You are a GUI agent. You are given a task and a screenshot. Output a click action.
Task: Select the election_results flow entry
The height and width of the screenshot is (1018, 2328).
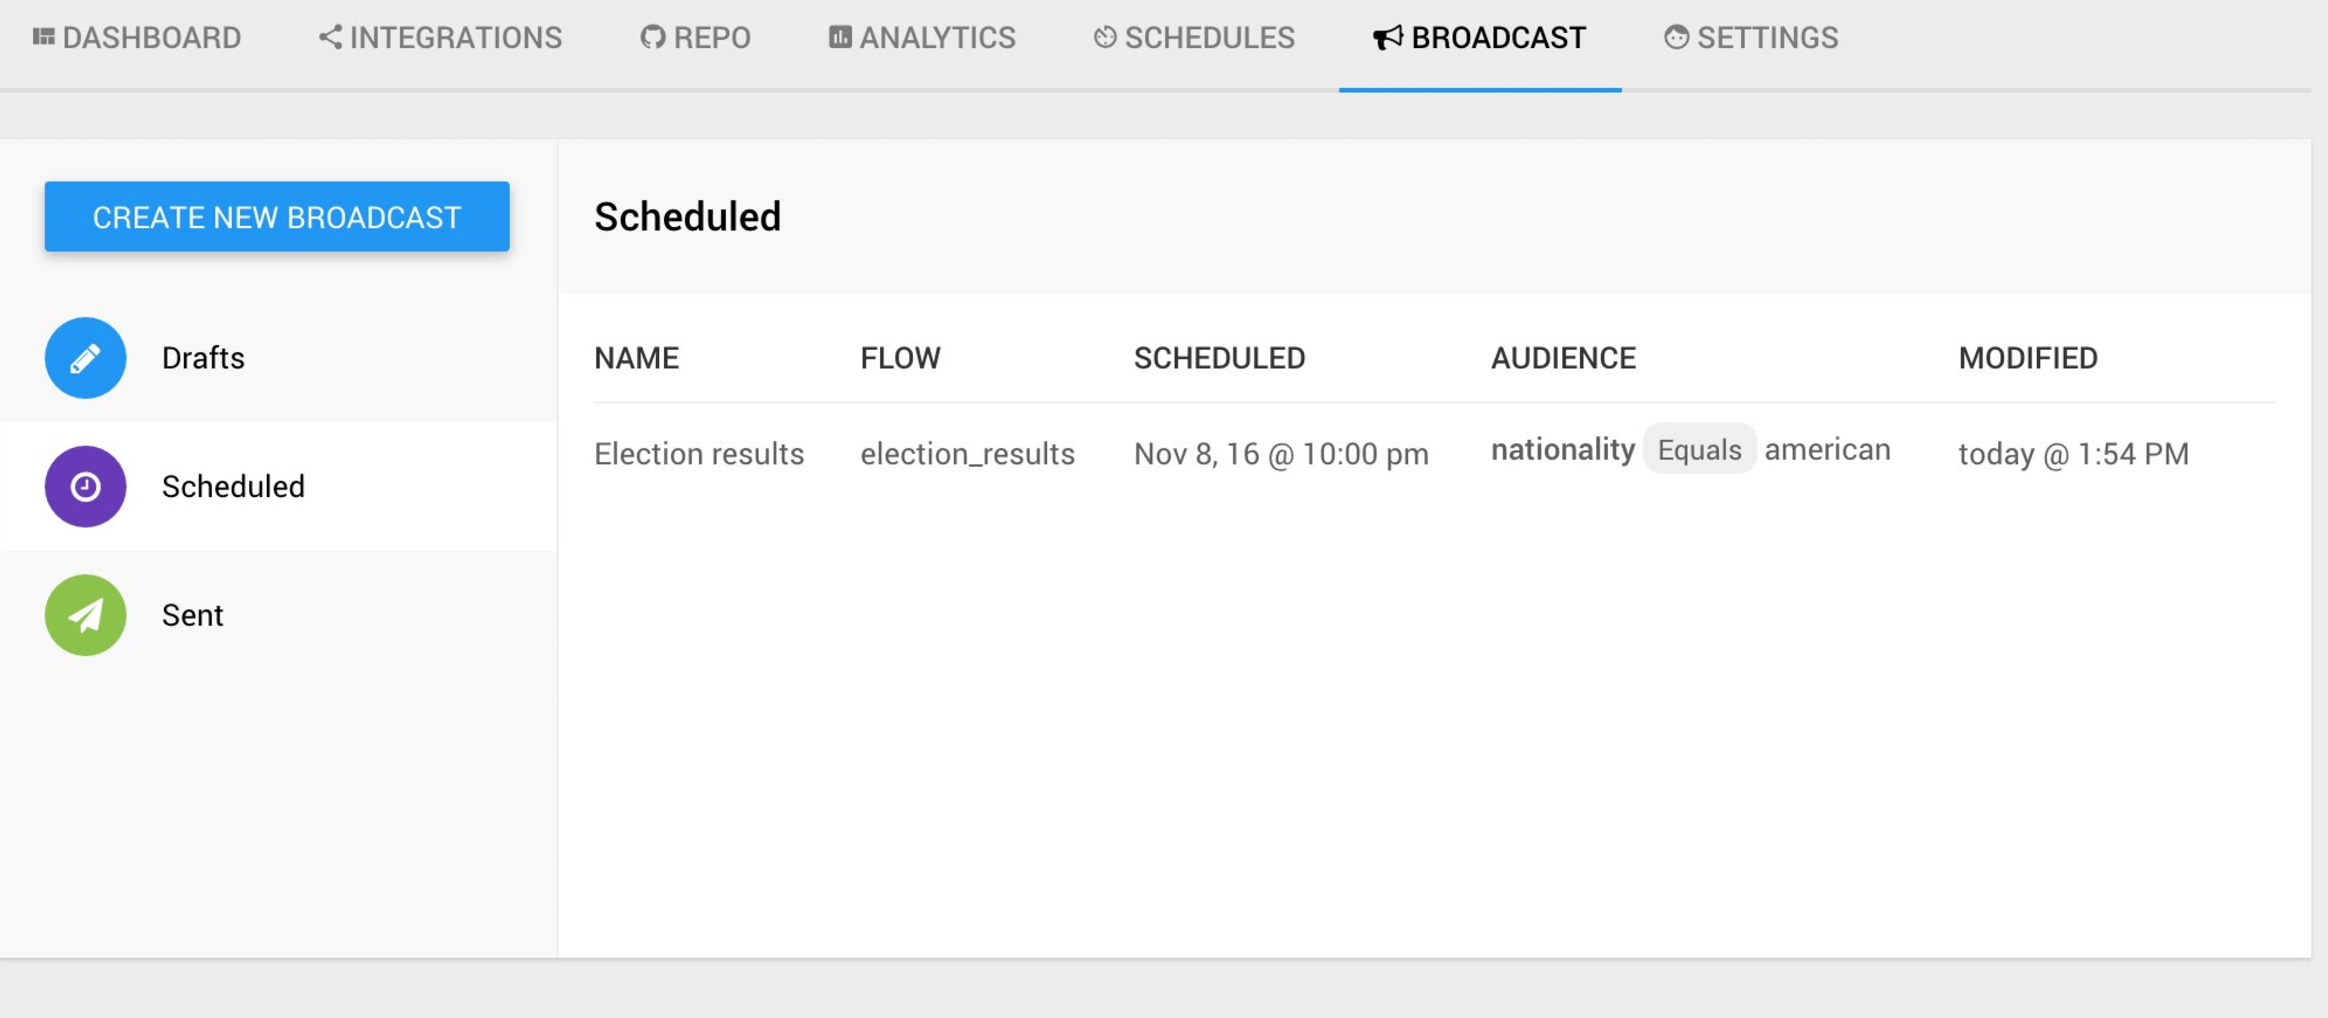pos(967,454)
